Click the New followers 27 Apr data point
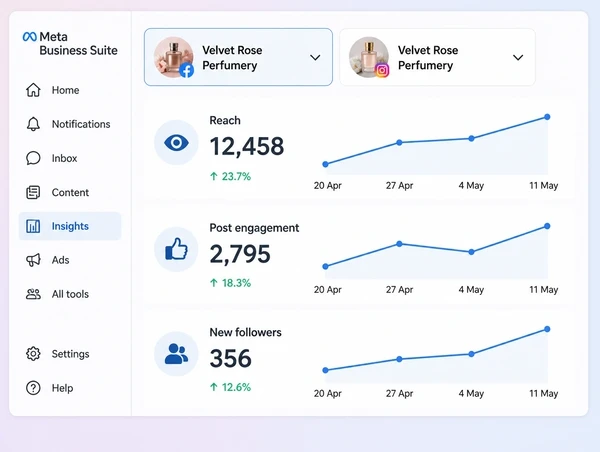 [x=399, y=359]
